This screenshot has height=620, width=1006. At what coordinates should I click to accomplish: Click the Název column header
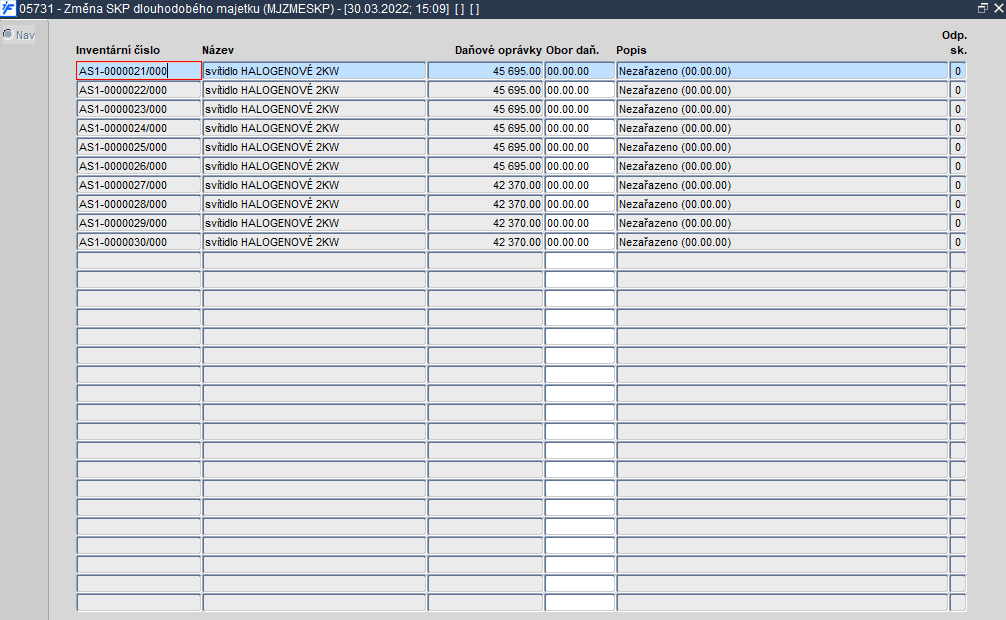pos(218,50)
